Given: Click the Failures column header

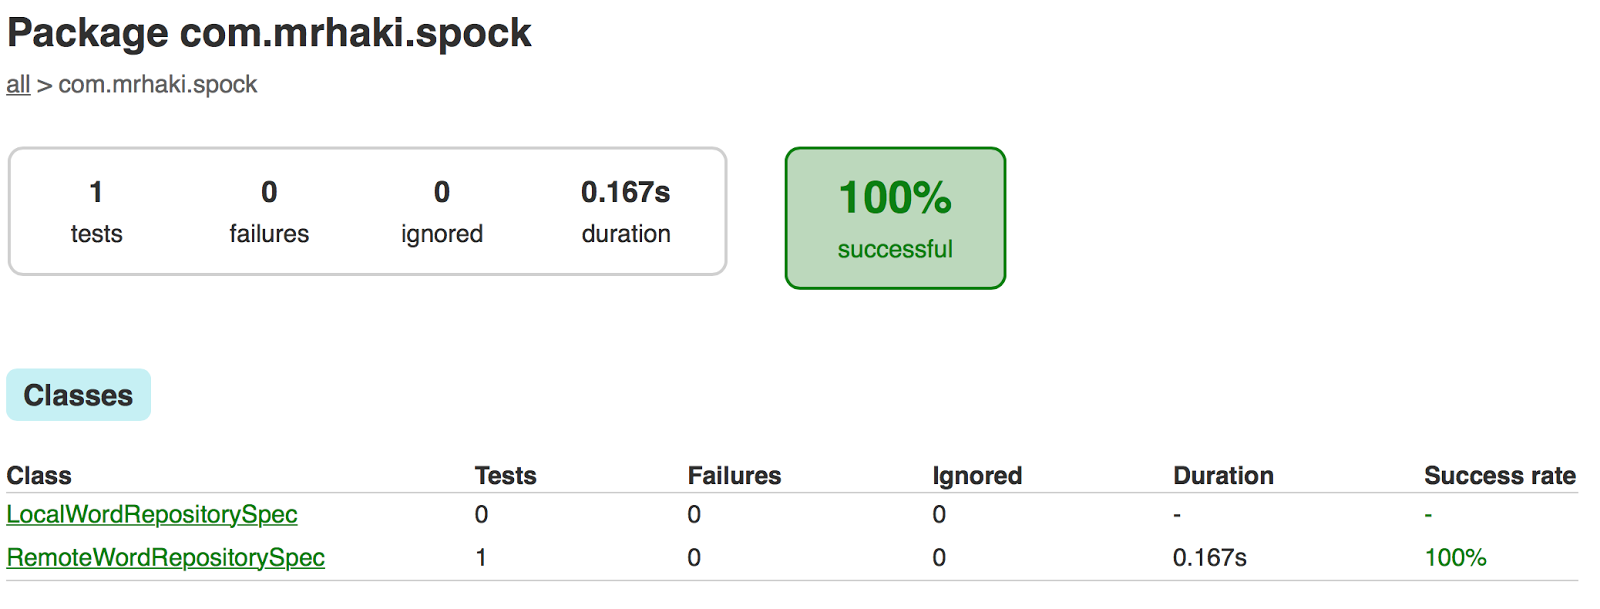Looking at the screenshot, I should point(734,475).
